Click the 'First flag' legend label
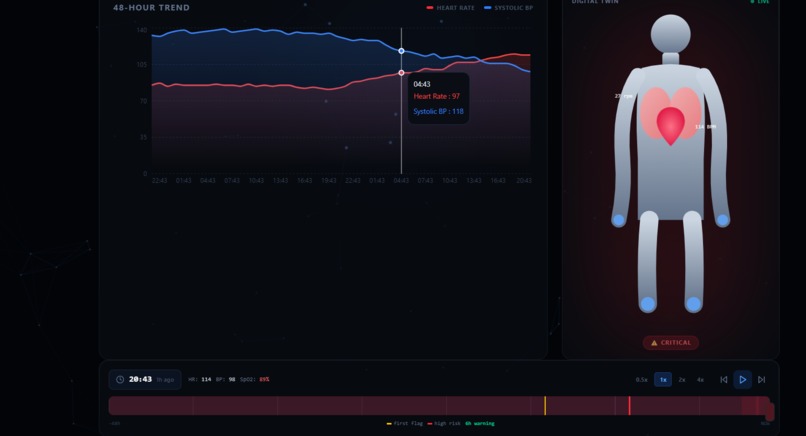The height and width of the screenshot is (436, 806). coord(405,424)
